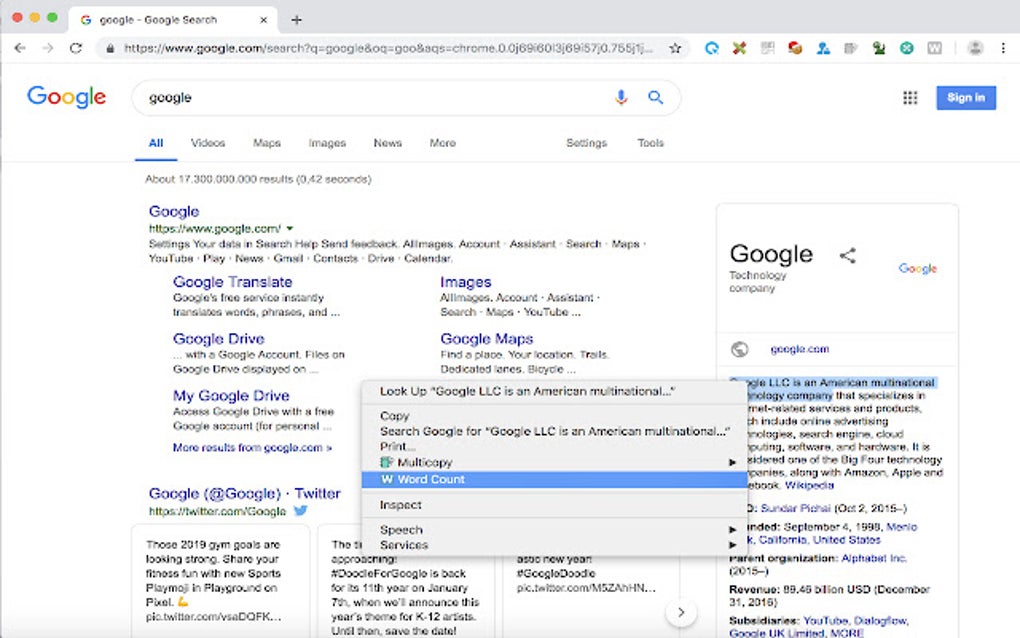The width and height of the screenshot is (1020, 638).
Task: Expand the Multicopy submenu arrow
Action: (732, 462)
